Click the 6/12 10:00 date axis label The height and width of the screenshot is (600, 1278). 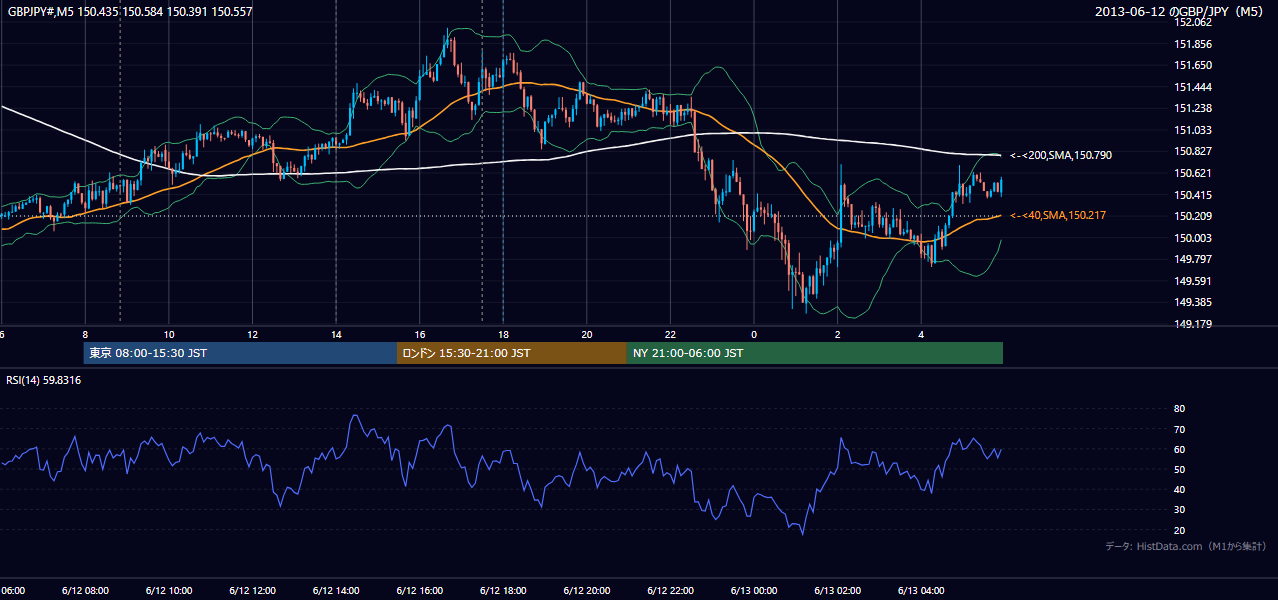coord(169,590)
